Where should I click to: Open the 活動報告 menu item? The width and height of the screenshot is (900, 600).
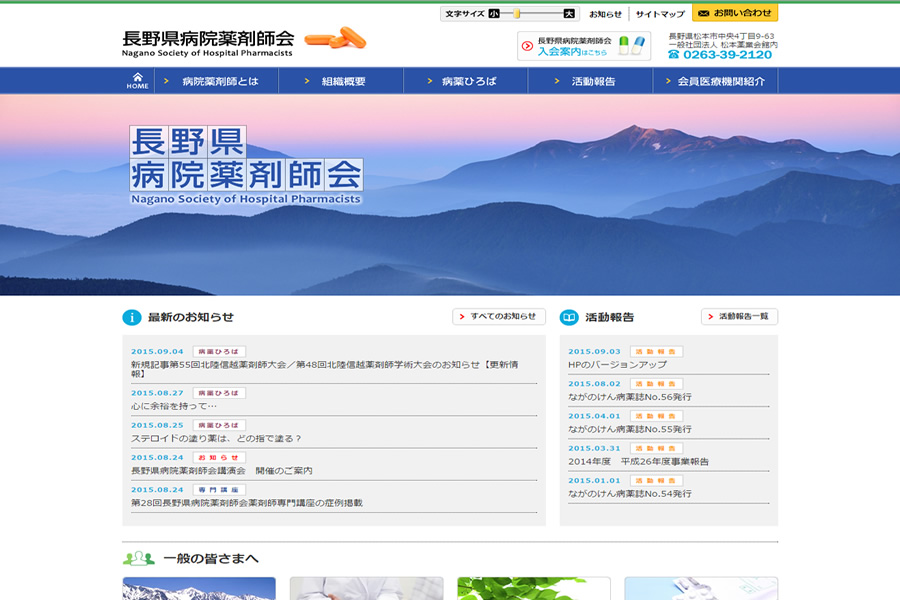[590, 81]
